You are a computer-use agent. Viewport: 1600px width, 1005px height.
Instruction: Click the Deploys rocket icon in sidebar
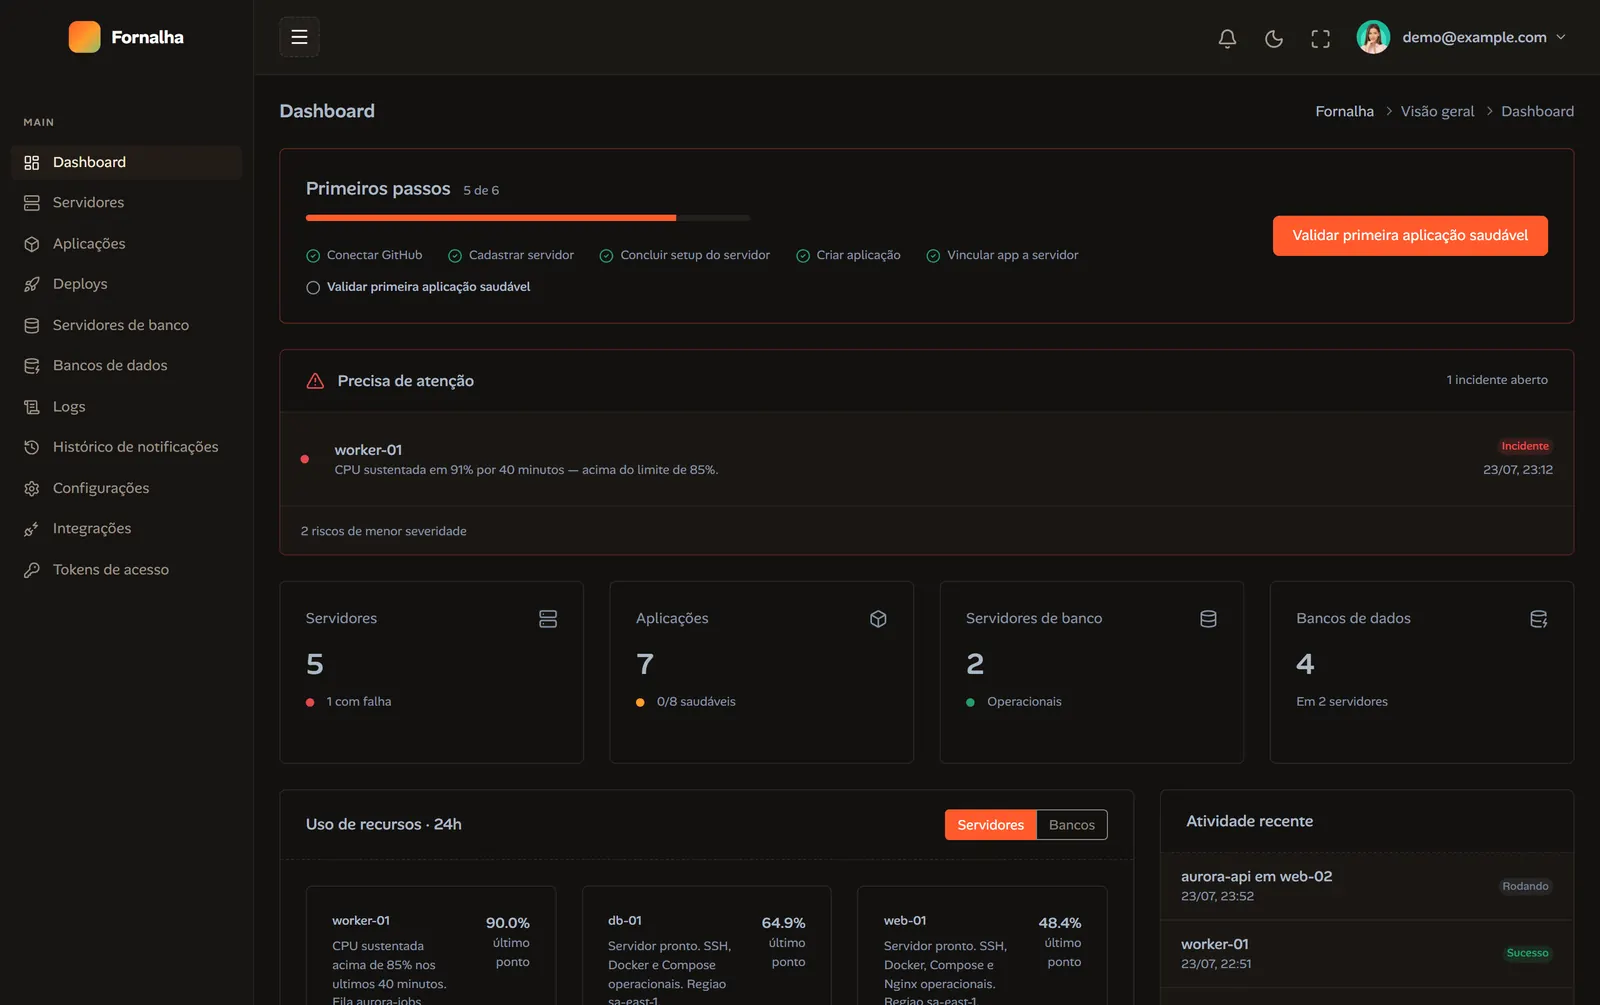point(32,284)
